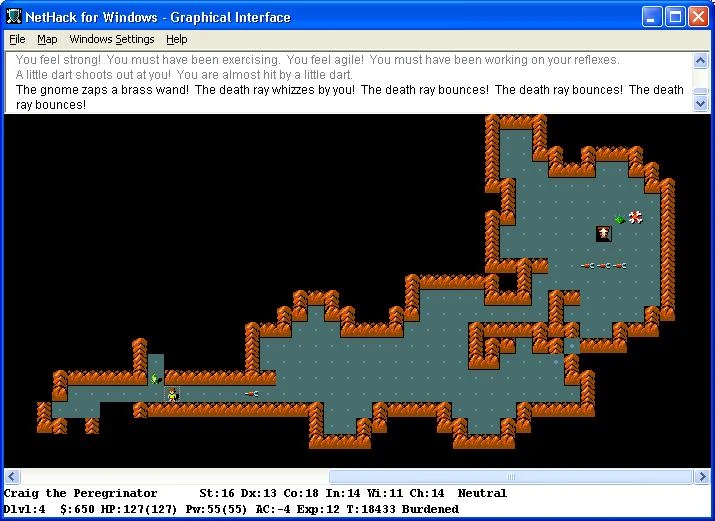Viewport: 715px width, 521px height.
Task: Click the map horizontal scroll left arrow
Action: 12,477
